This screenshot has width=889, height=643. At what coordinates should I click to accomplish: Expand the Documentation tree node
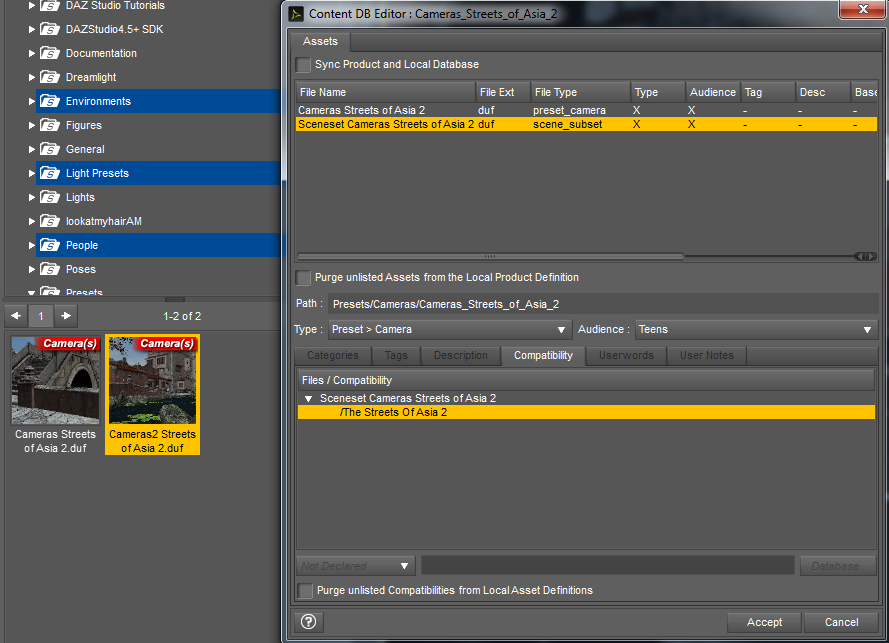pos(32,53)
